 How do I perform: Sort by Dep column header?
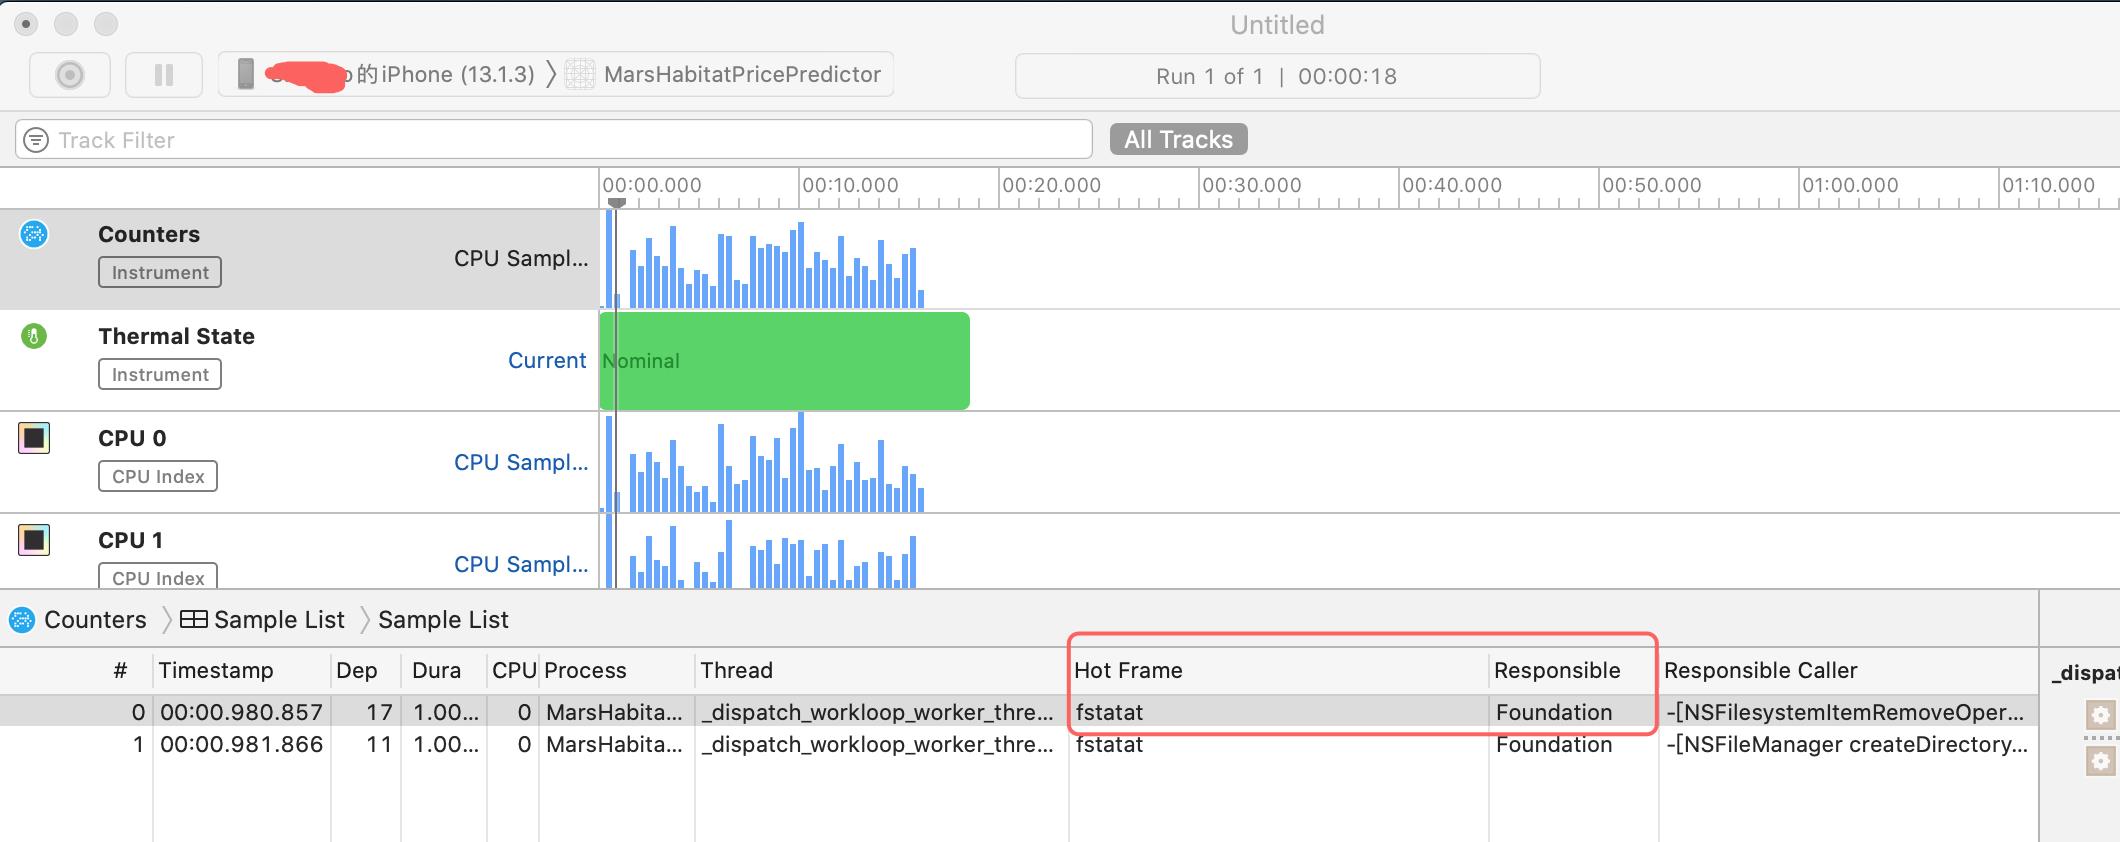pyautogui.click(x=356, y=670)
